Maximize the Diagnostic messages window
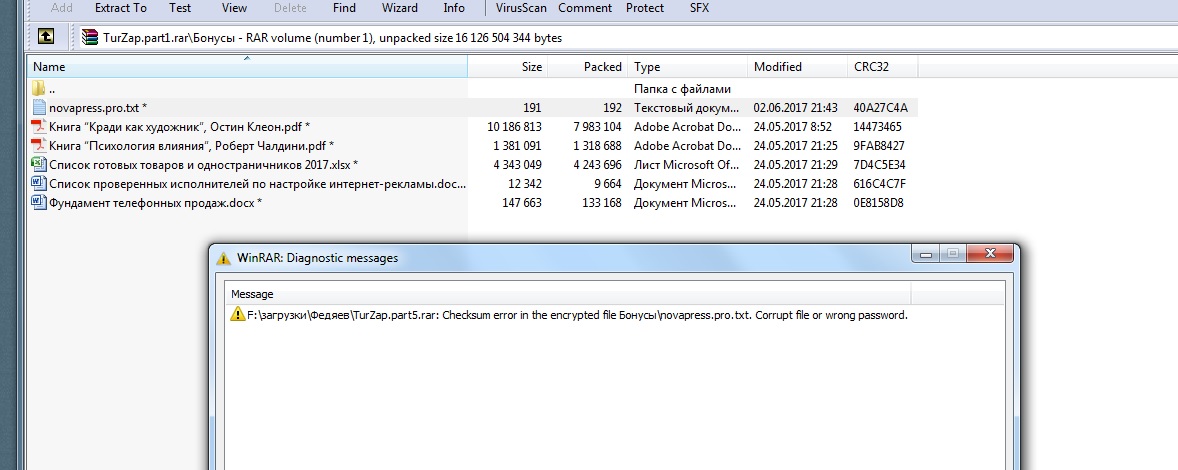1178x470 pixels. coord(953,255)
